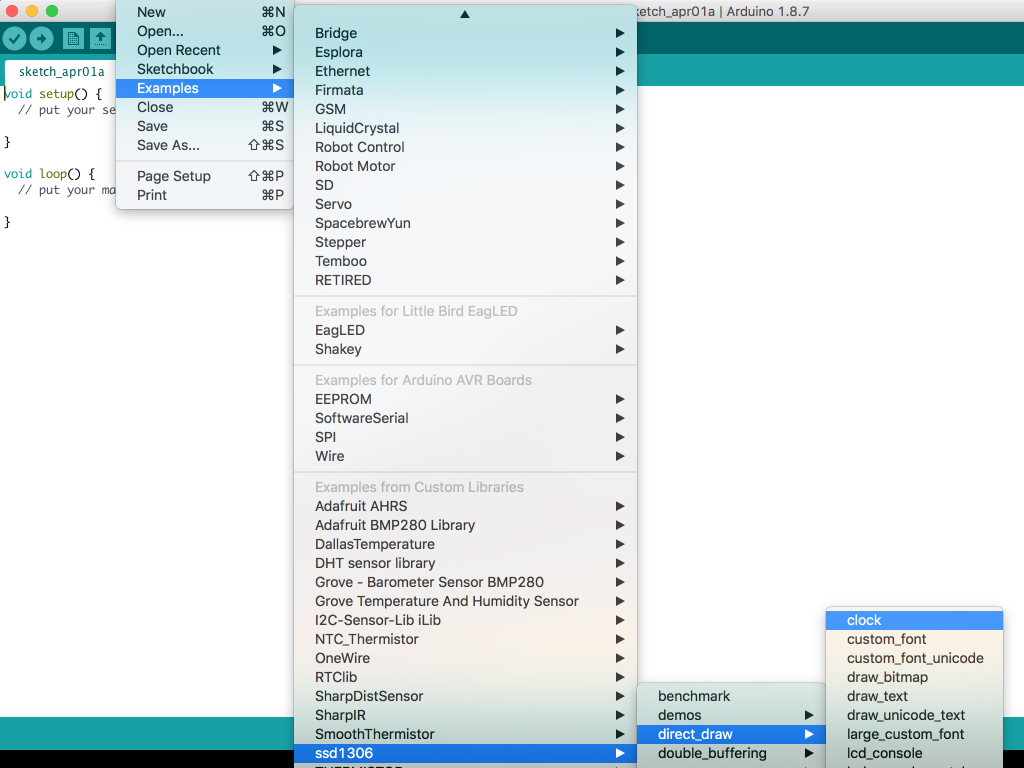Open NTC_Thermistor examples entry
The height and width of the screenshot is (768, 1024).
pos(466,639)
